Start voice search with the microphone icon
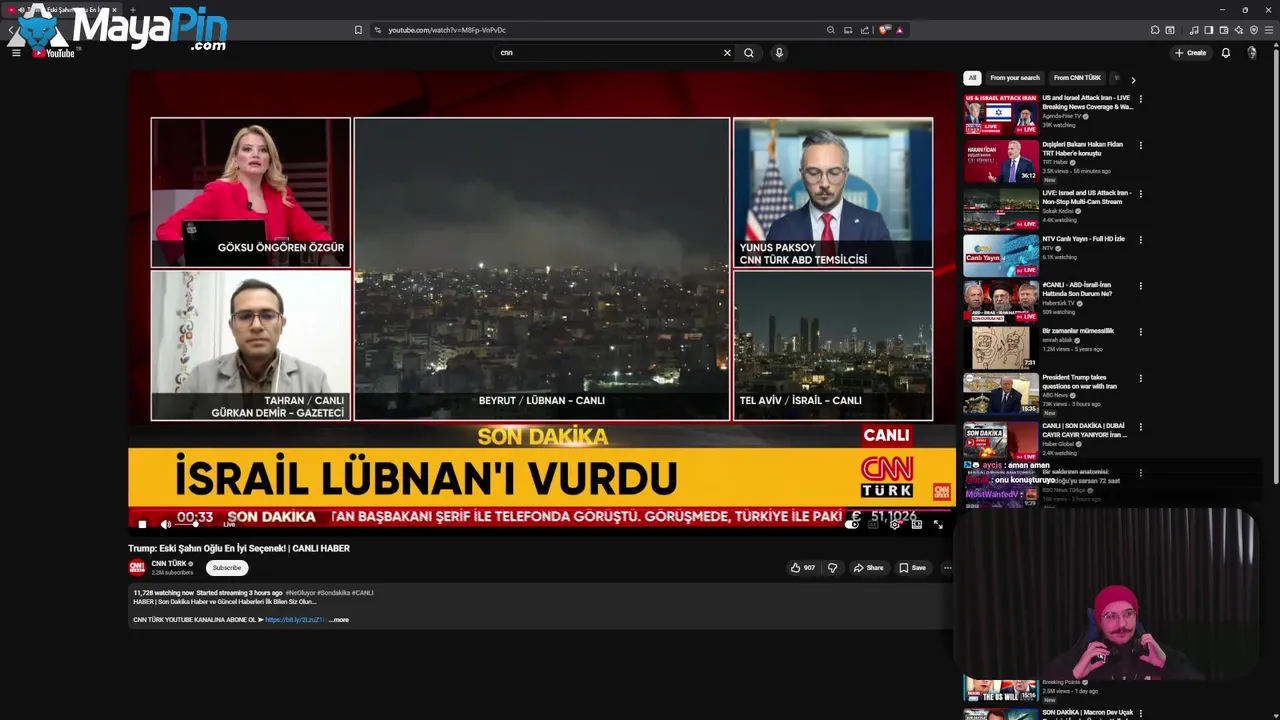The width and height of the screenshot is (1280, 720). pos(779,53)
